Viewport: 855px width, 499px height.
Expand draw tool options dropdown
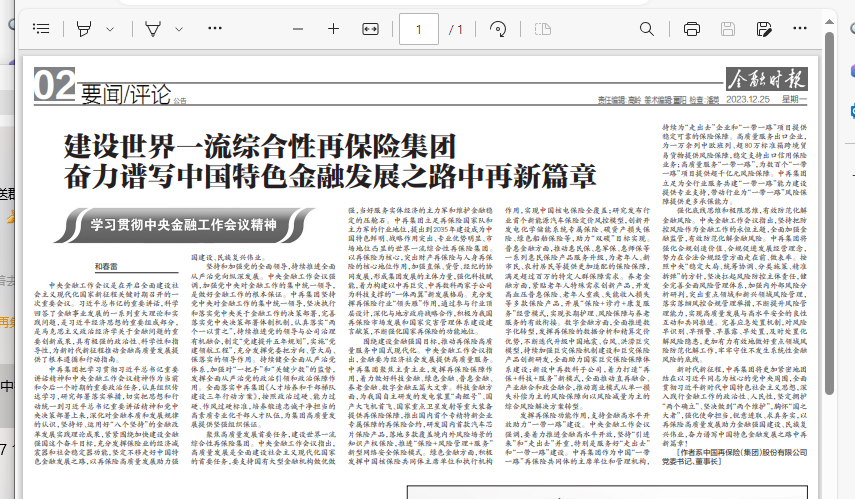click(179, 29)
